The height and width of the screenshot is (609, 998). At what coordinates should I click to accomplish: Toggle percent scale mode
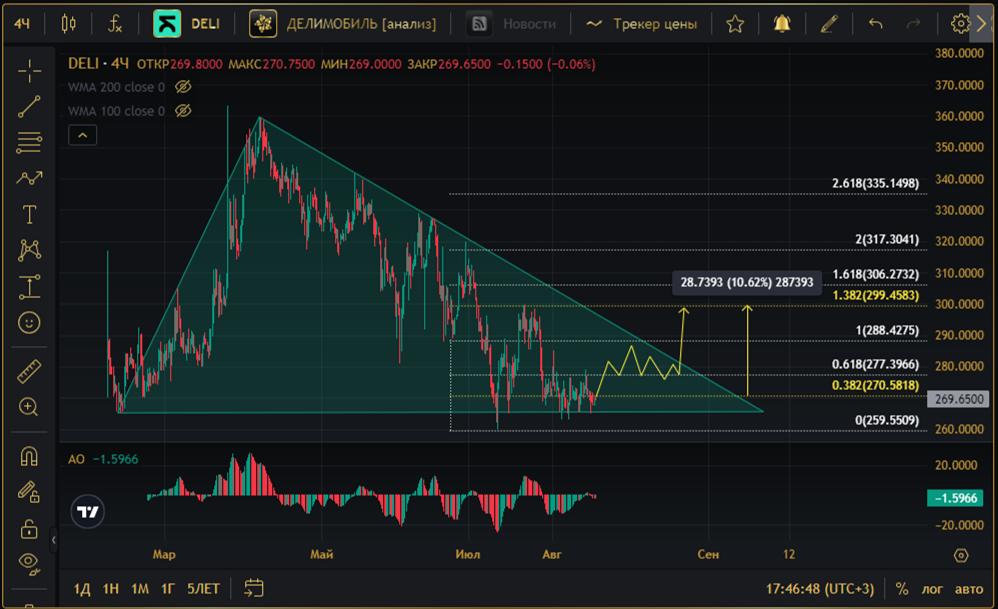tap(902, 589)
